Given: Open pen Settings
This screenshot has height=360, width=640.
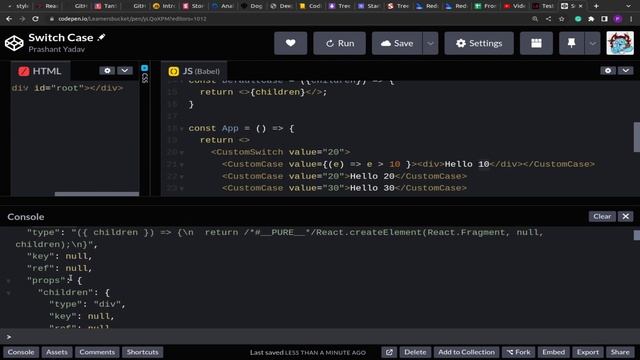Looking at the screenshot, I should point(479,43).
